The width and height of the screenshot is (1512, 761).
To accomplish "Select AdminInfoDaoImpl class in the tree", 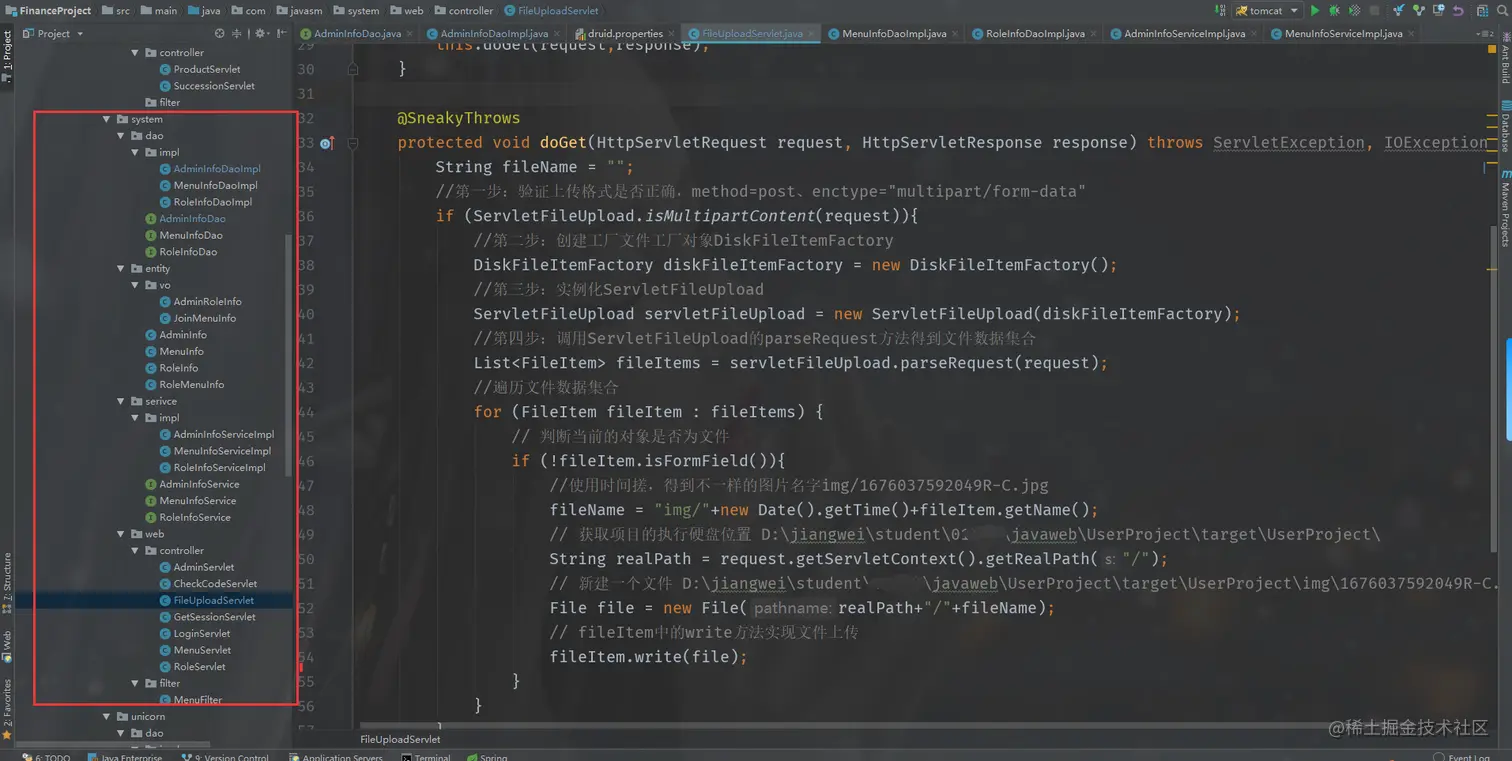I will [x=216, y=169].
